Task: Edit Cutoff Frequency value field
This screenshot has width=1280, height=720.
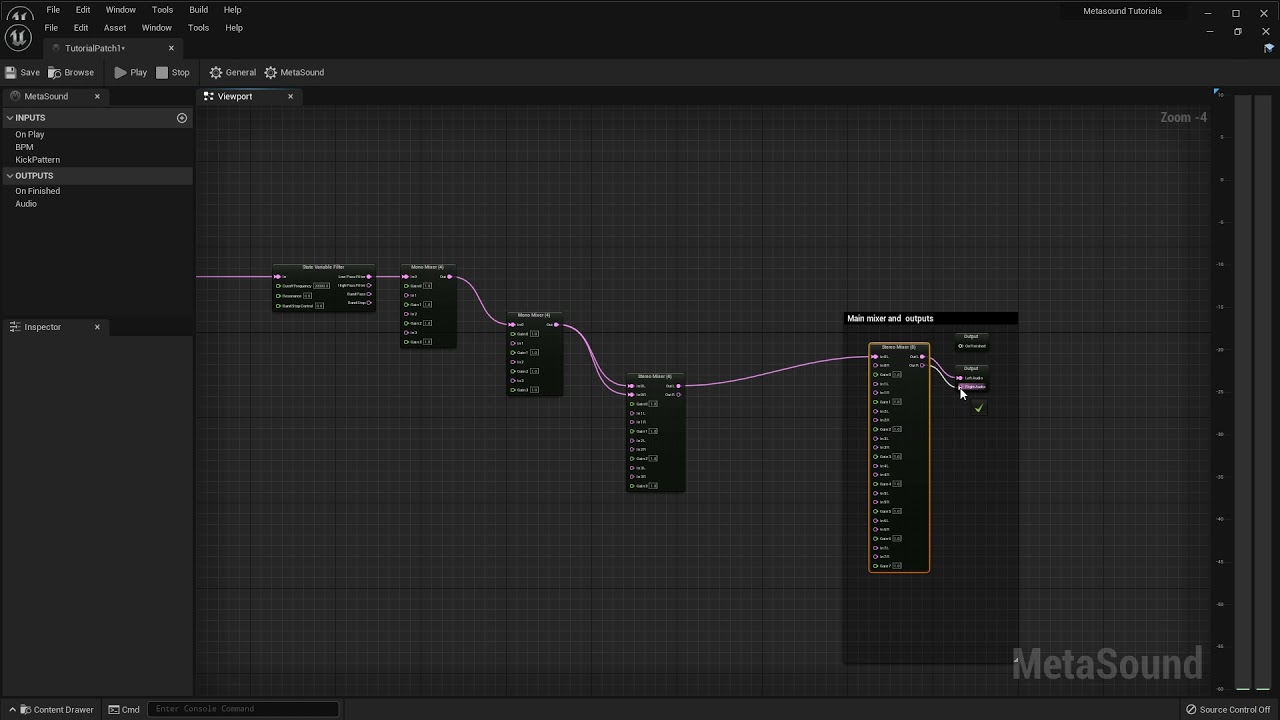Action: point(322,286)
